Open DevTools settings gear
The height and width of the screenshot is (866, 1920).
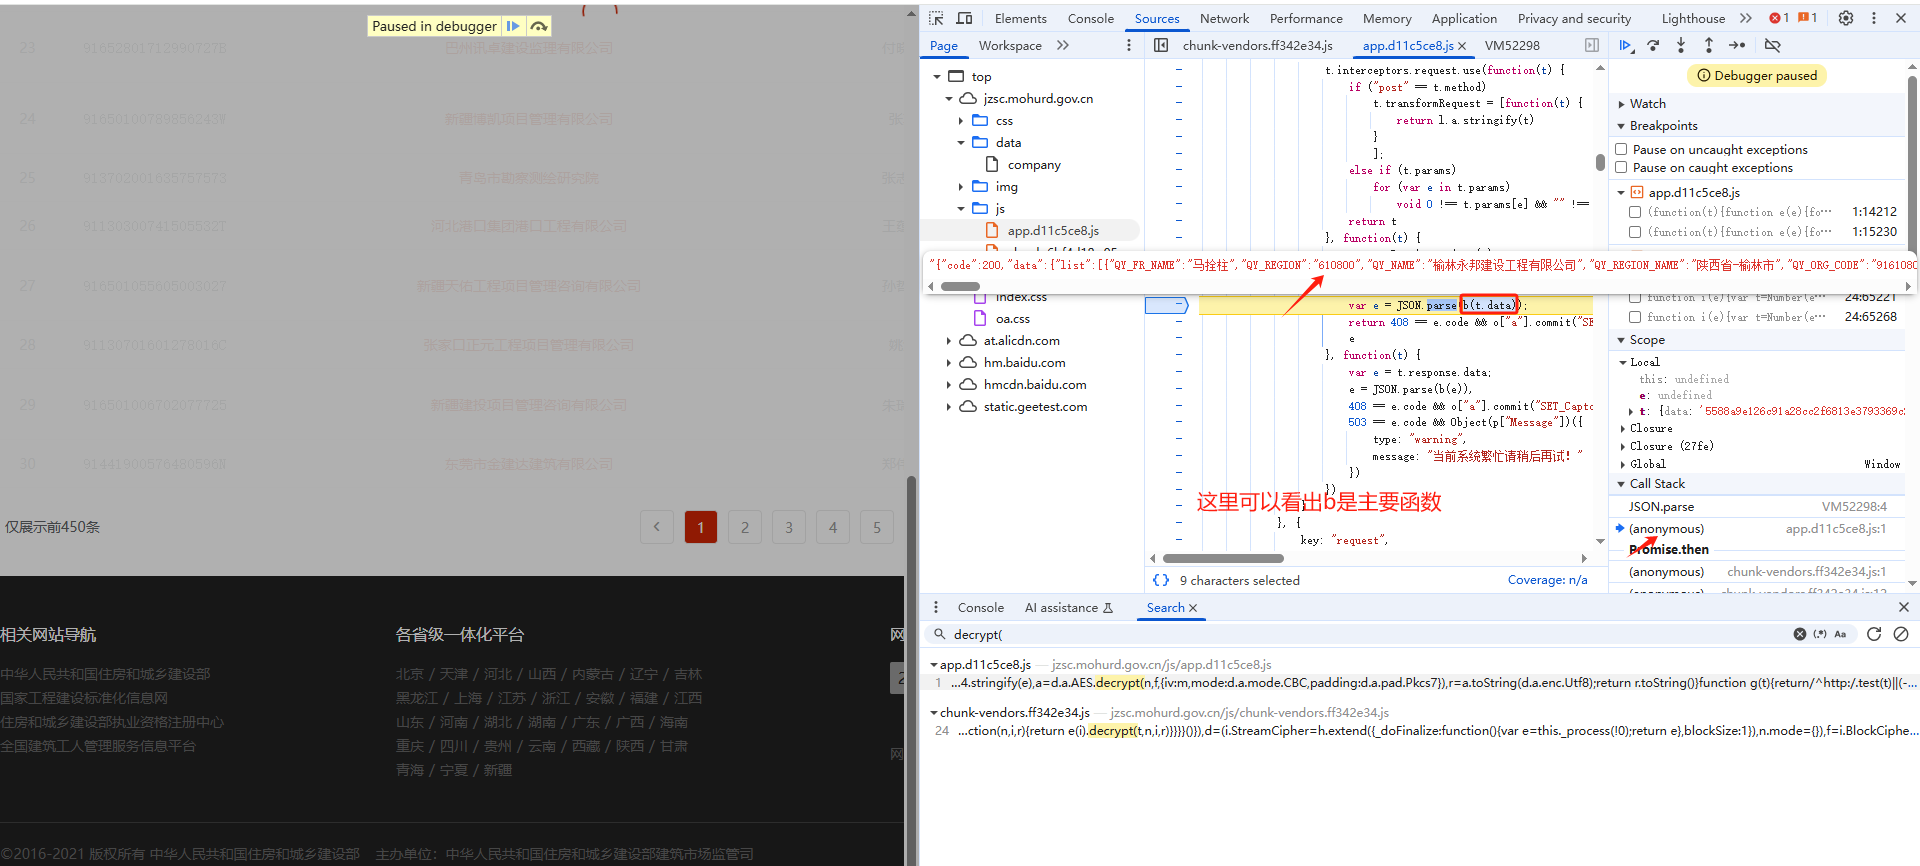point(1846,18)
